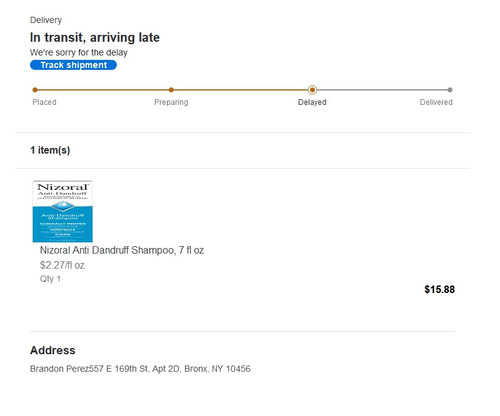Viewport: 500px width, 416px height.
Task: Click the Address section heading
Action: (x=53, y=350)
